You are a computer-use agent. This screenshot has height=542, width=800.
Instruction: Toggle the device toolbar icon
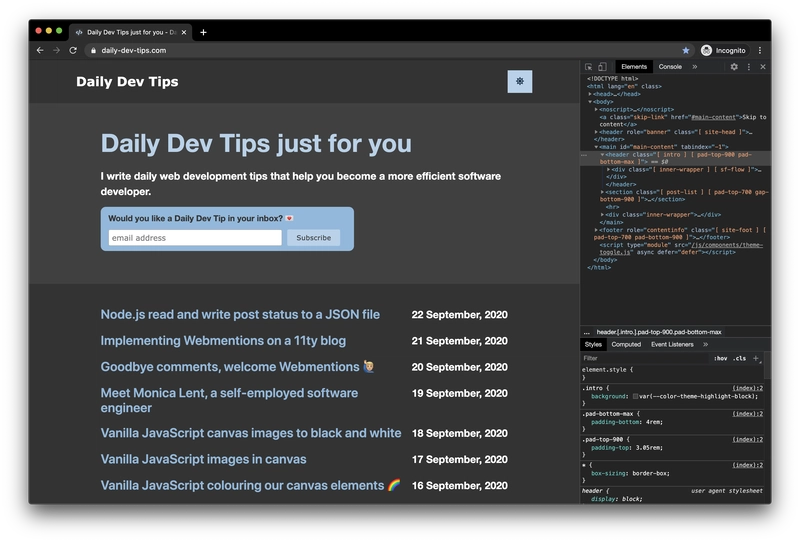point(603,67)
